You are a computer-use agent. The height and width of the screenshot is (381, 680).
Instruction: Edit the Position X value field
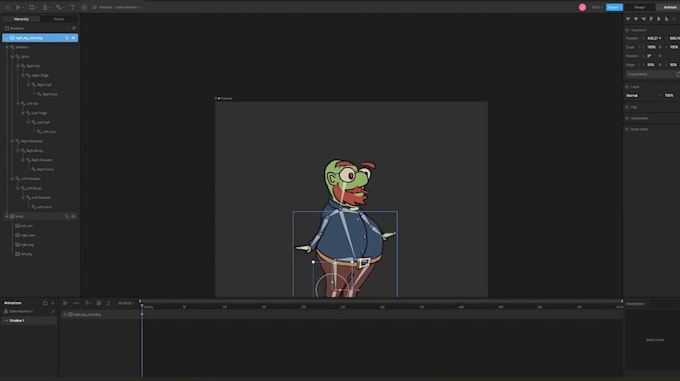[654, 38]
